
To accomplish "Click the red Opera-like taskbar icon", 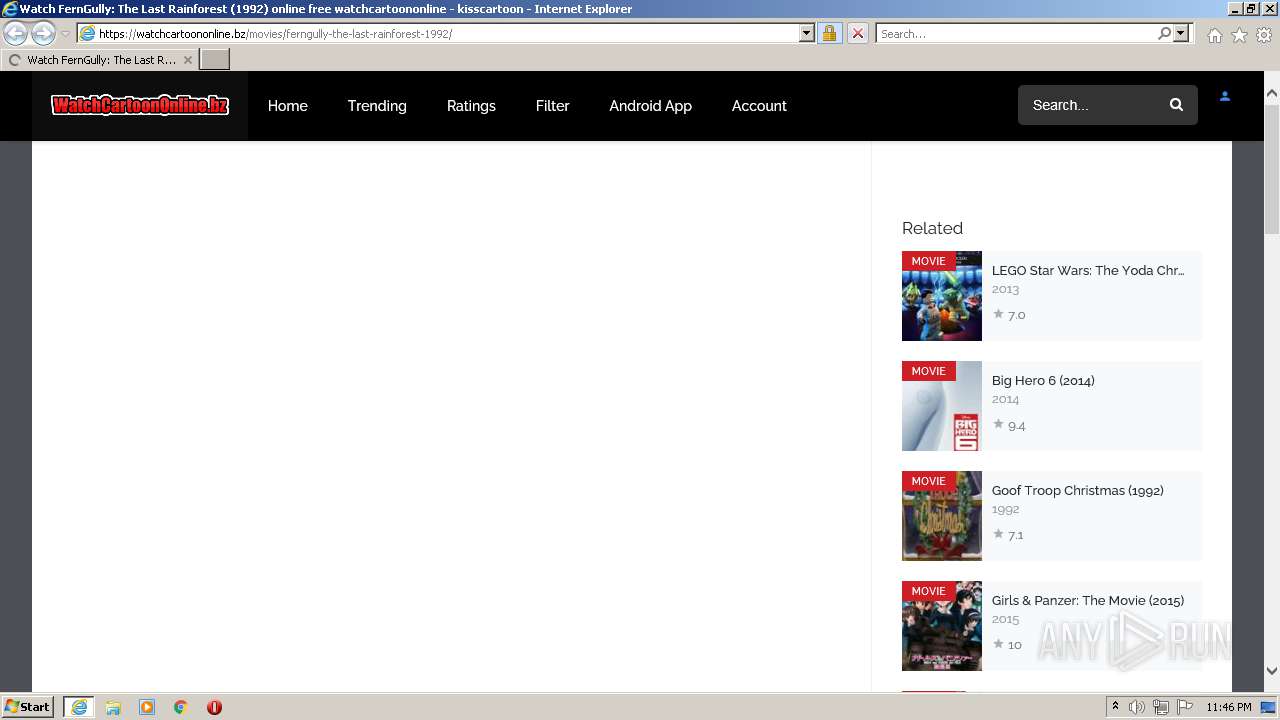I will point(214,707).
